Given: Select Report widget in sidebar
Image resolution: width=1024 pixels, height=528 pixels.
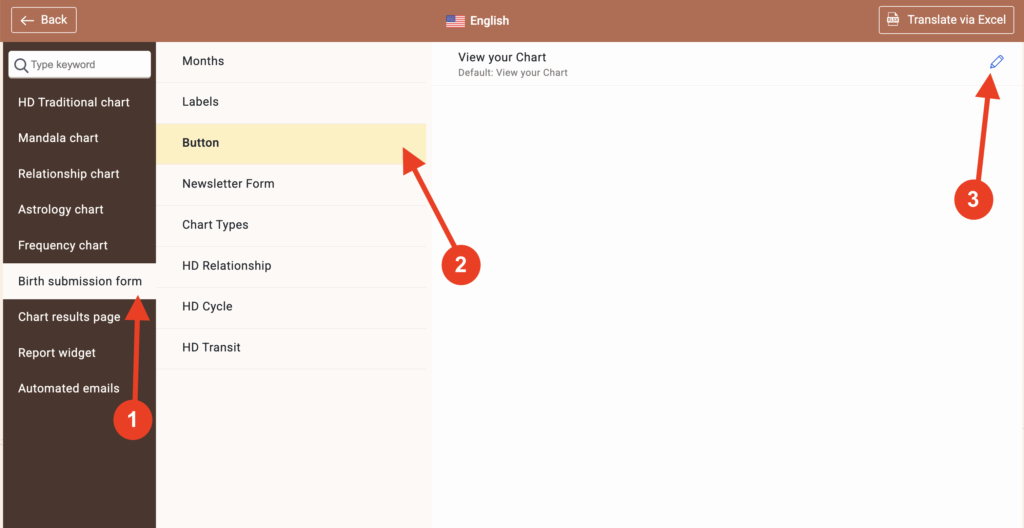Looking at the screenshot, I should [57, 353].
